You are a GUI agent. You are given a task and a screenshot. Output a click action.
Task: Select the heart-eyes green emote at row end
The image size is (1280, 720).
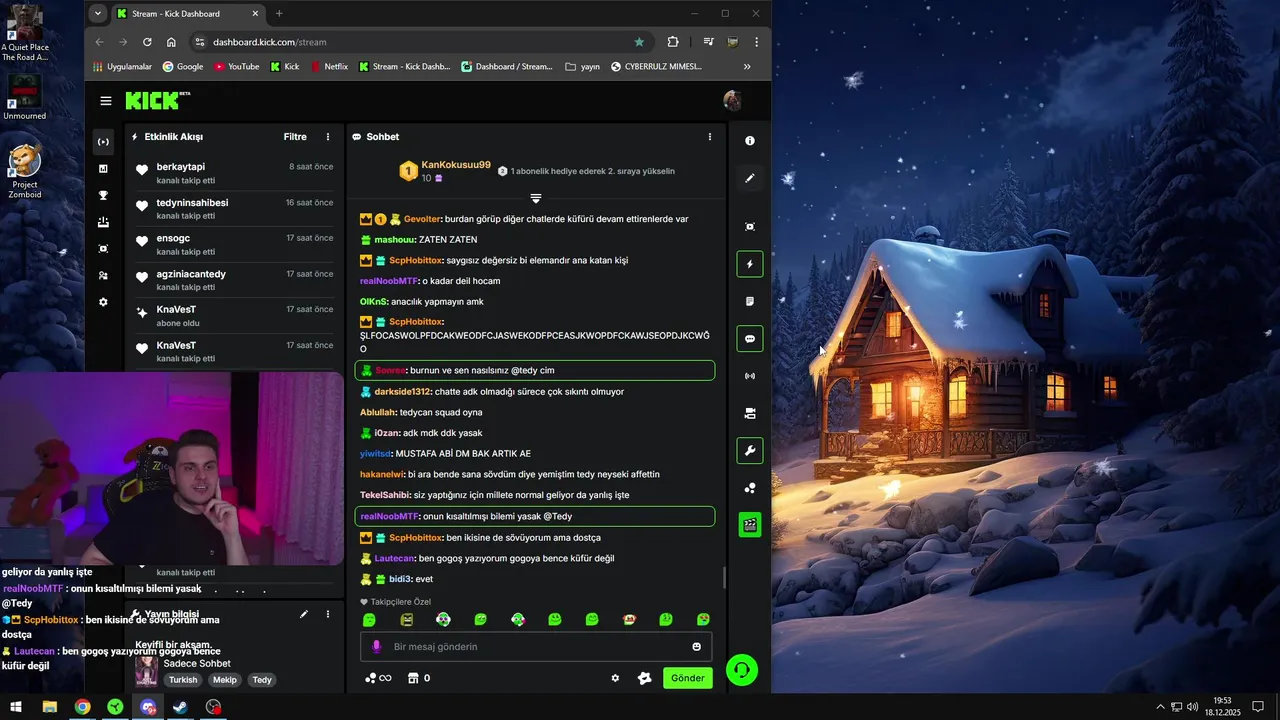coord(703,620)
